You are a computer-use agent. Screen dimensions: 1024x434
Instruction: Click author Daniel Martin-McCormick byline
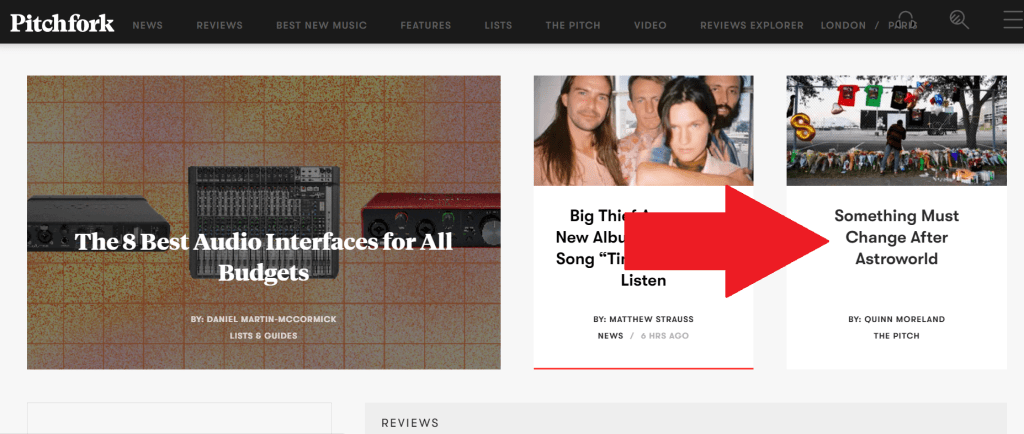[x=264, y=320]
